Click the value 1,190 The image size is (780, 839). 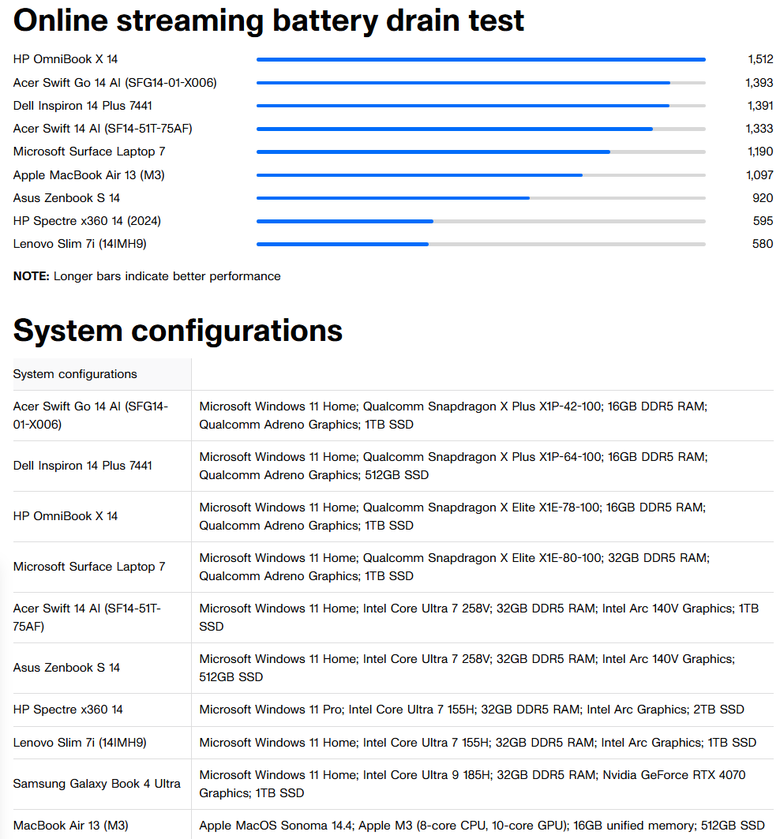tap(760, 151)
